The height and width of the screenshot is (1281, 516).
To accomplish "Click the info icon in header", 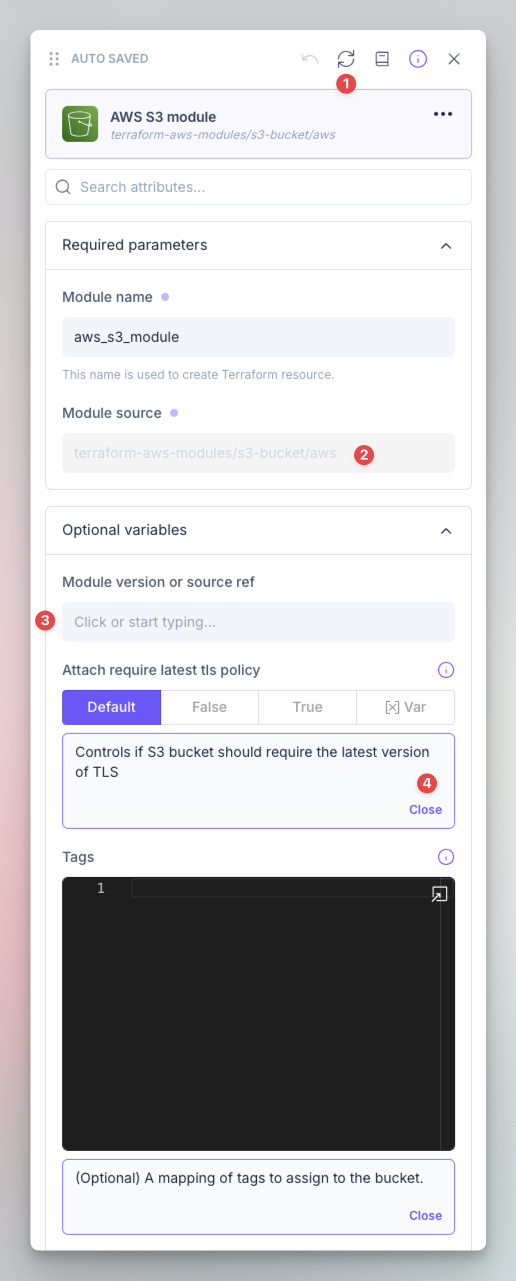I will [418, 59].
